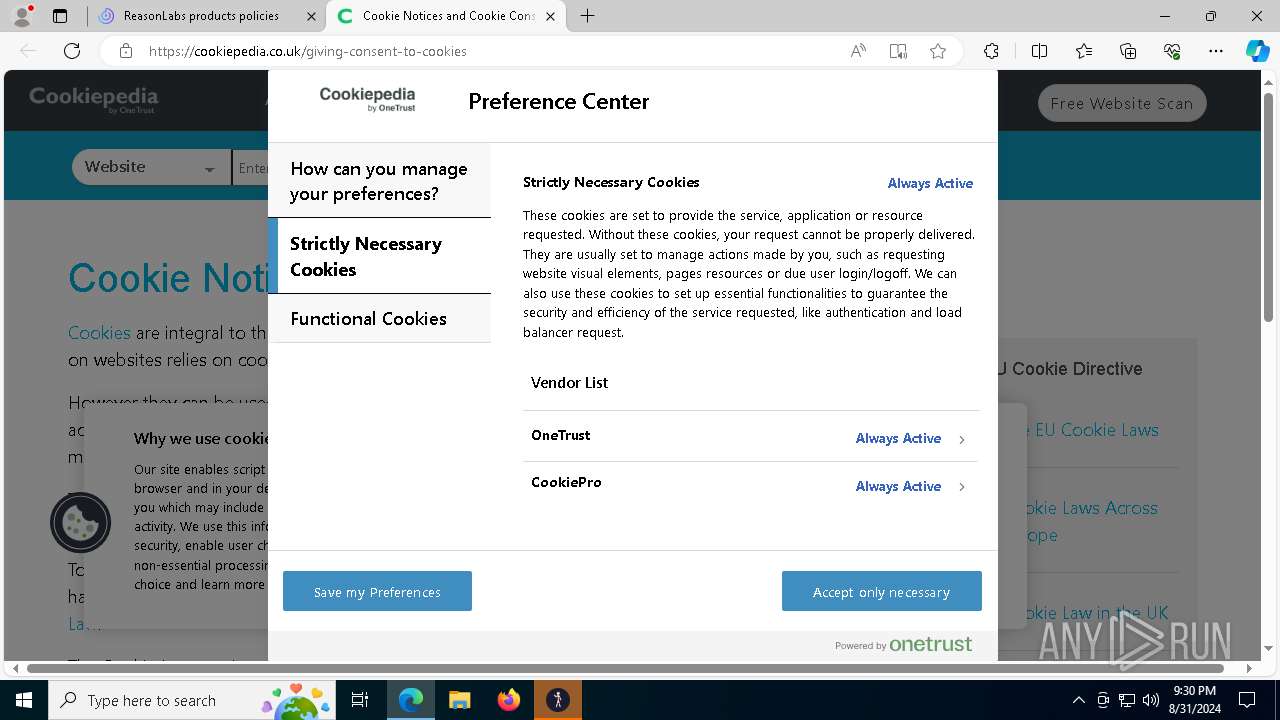
Task: Click Free Website Scan button
Action: pyautogui.click(x=1122, y=103)
